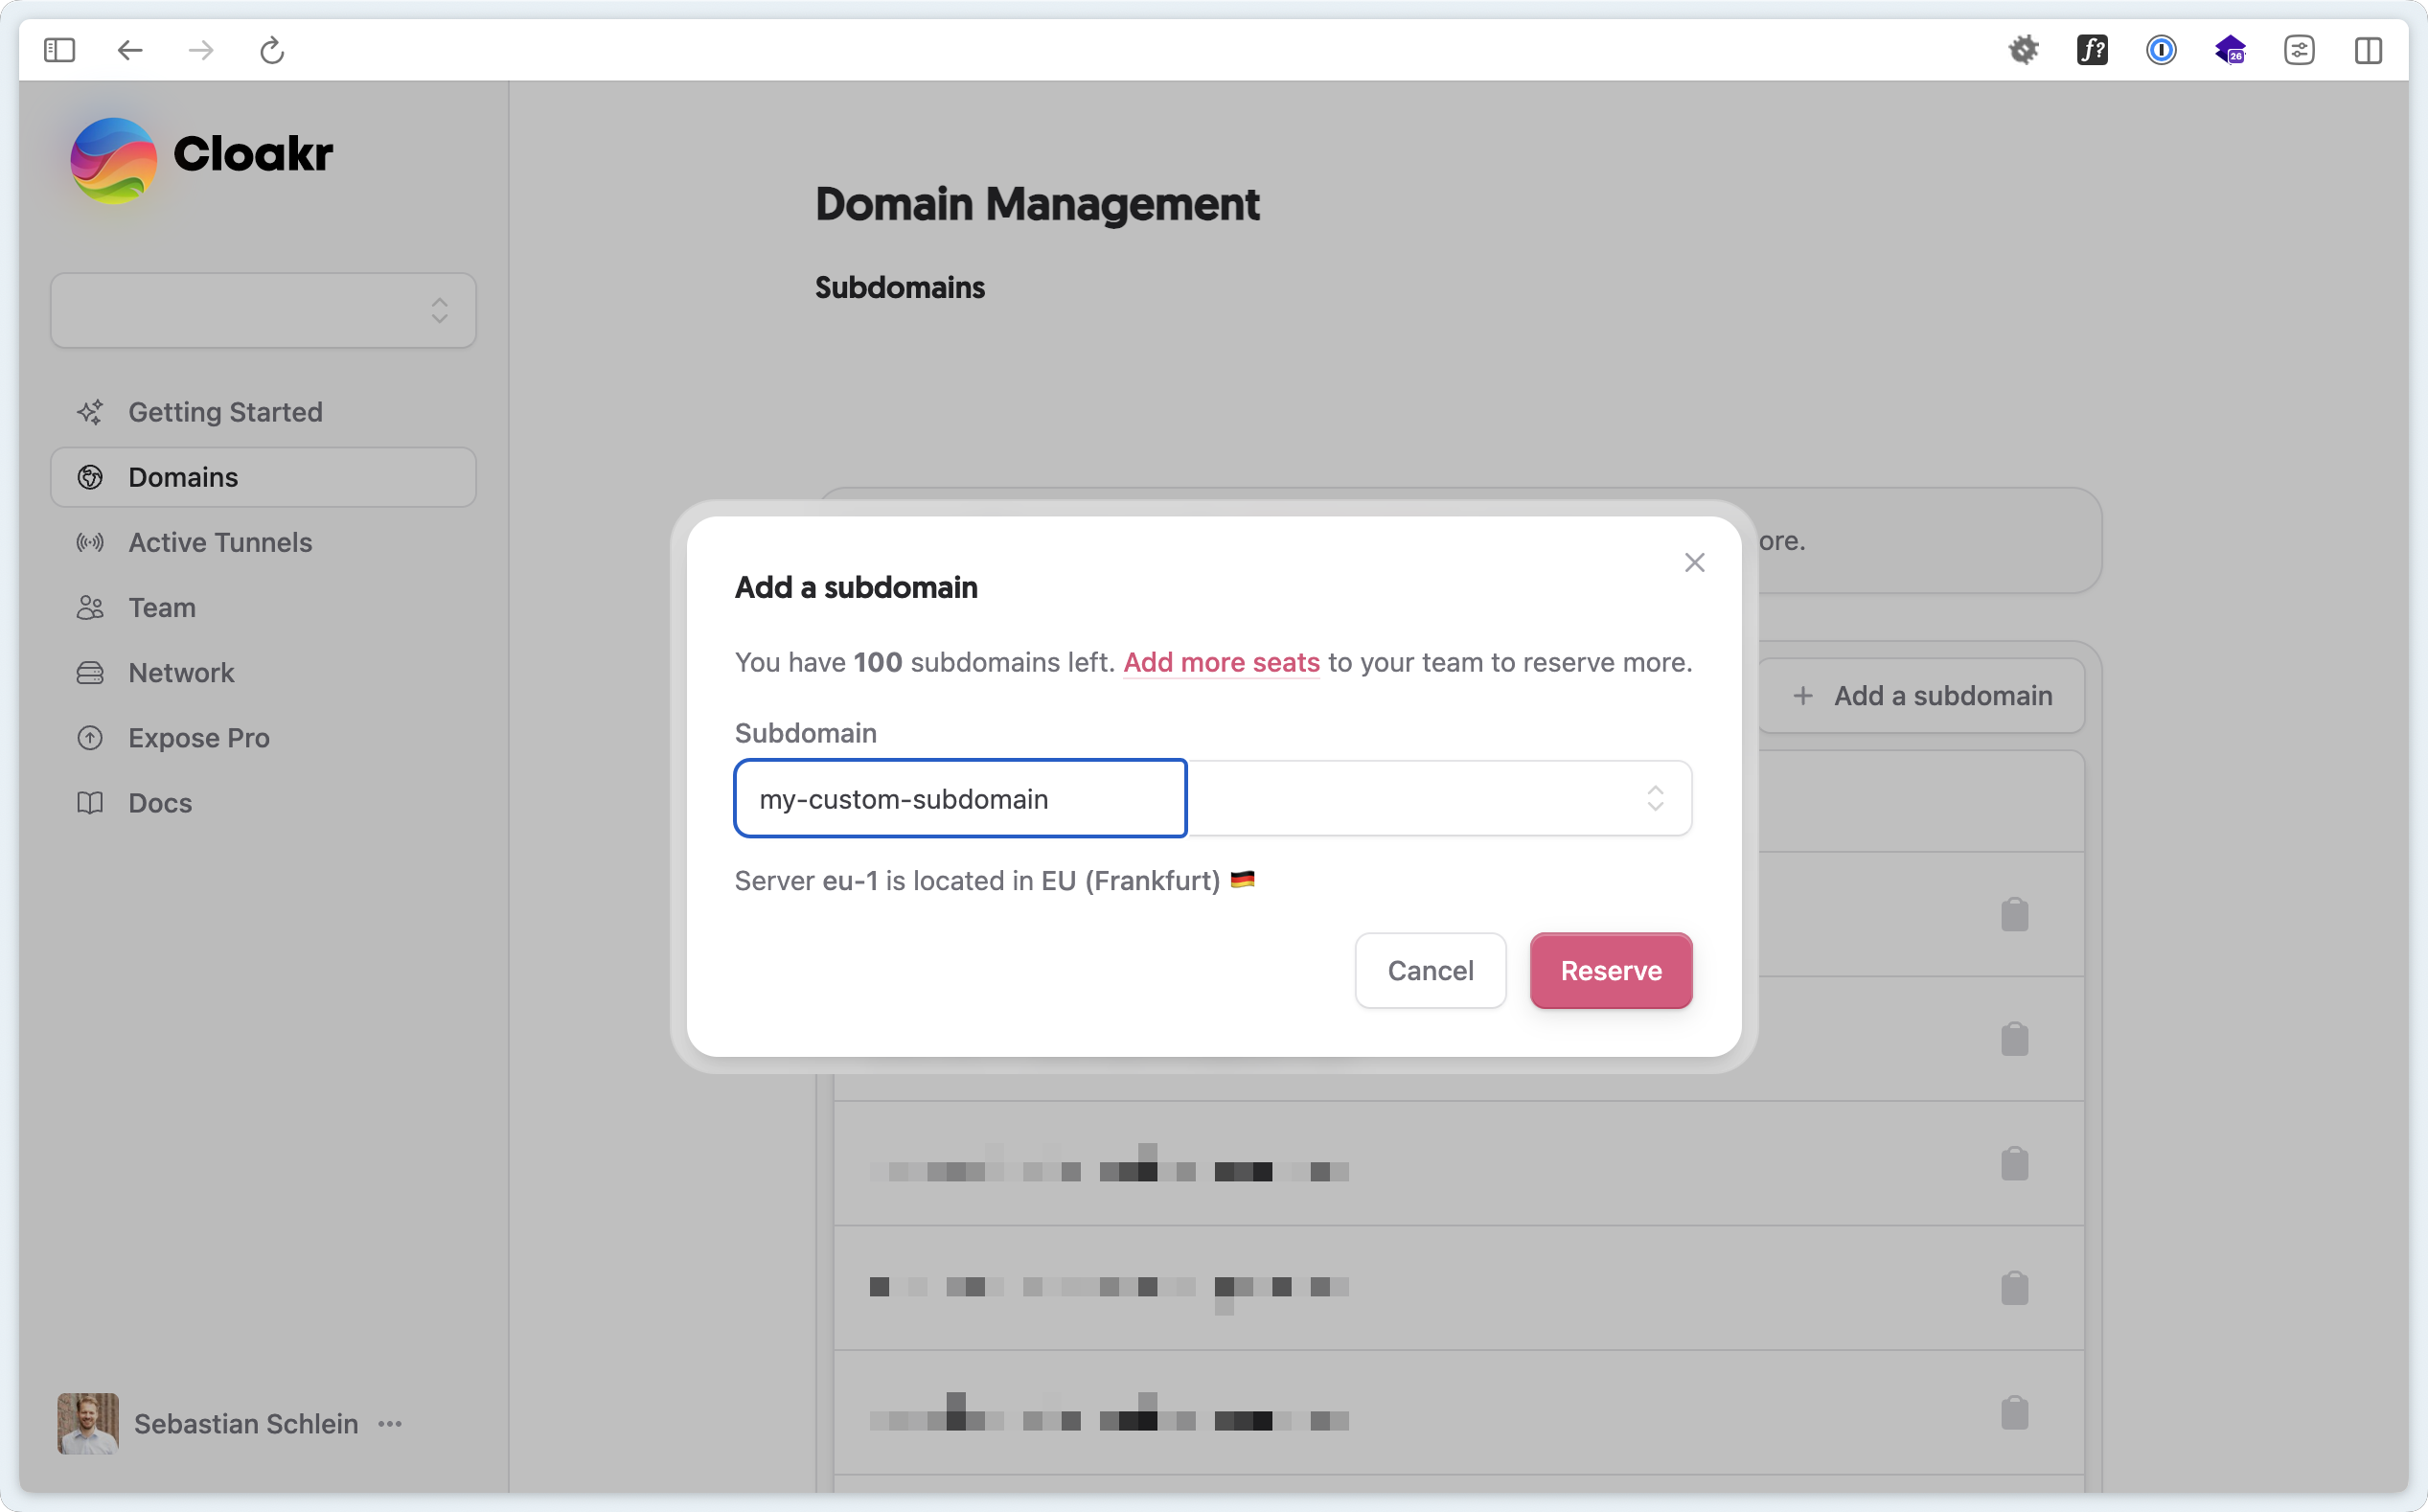Expand the team selector dropdown in sidebar
Image resolution: width=2428 pixels, height=1512 pixels.
[263, 310]
